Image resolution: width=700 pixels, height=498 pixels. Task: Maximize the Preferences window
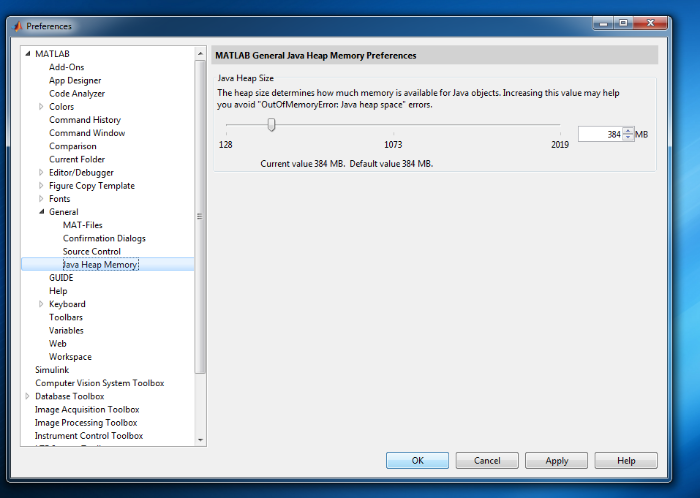point(624,23)
